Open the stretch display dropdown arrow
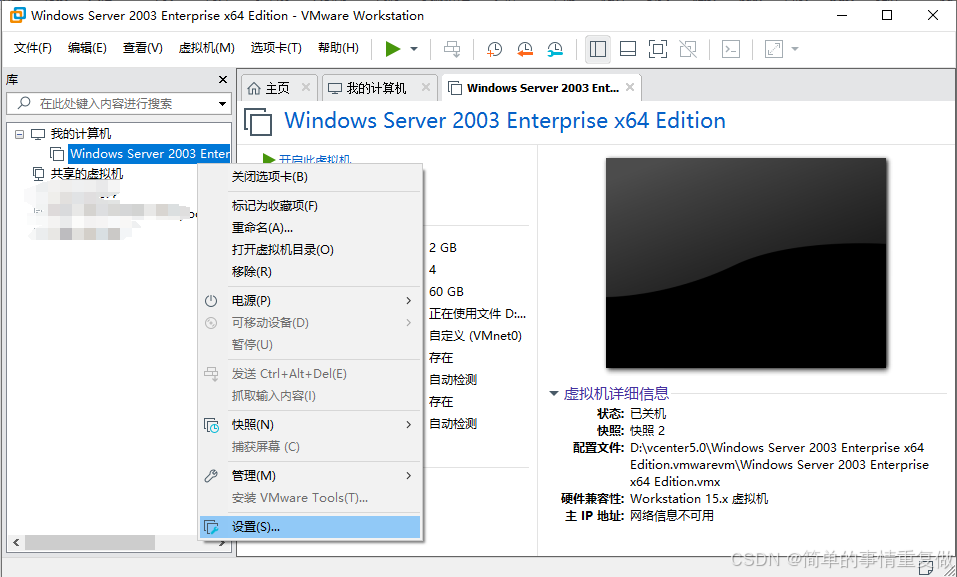957x577 pixels. click(x=795, y=49)
